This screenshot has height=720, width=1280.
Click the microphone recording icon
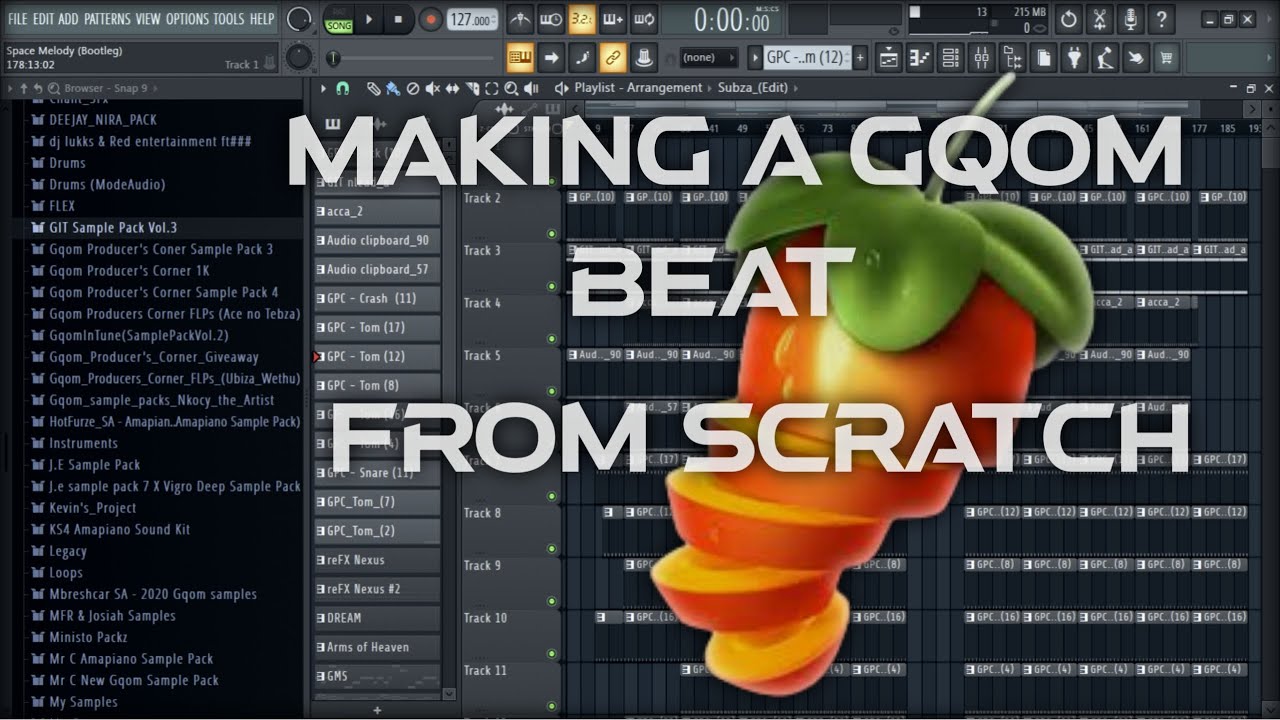point(1130,19)
